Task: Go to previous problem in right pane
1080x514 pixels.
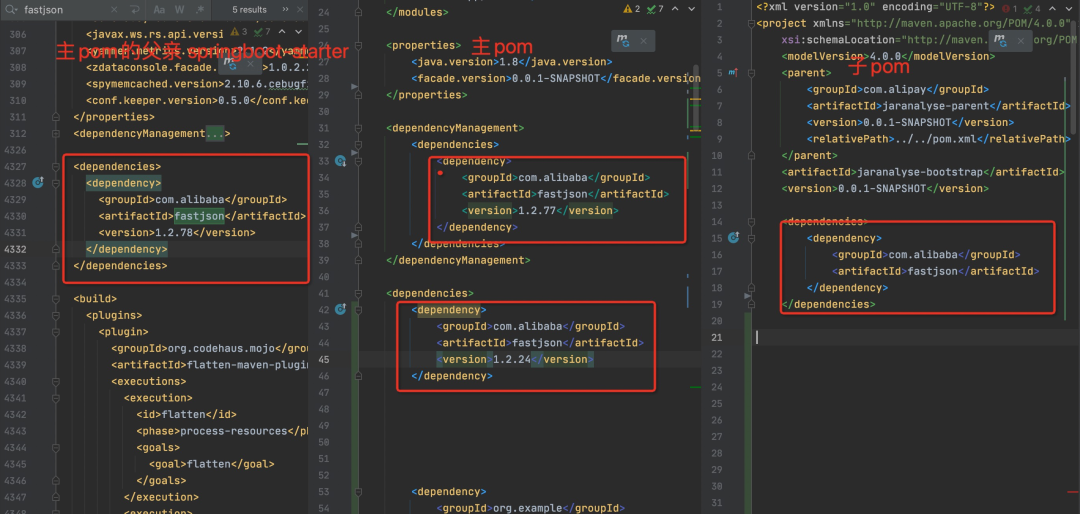Action: click(1051, 8)
